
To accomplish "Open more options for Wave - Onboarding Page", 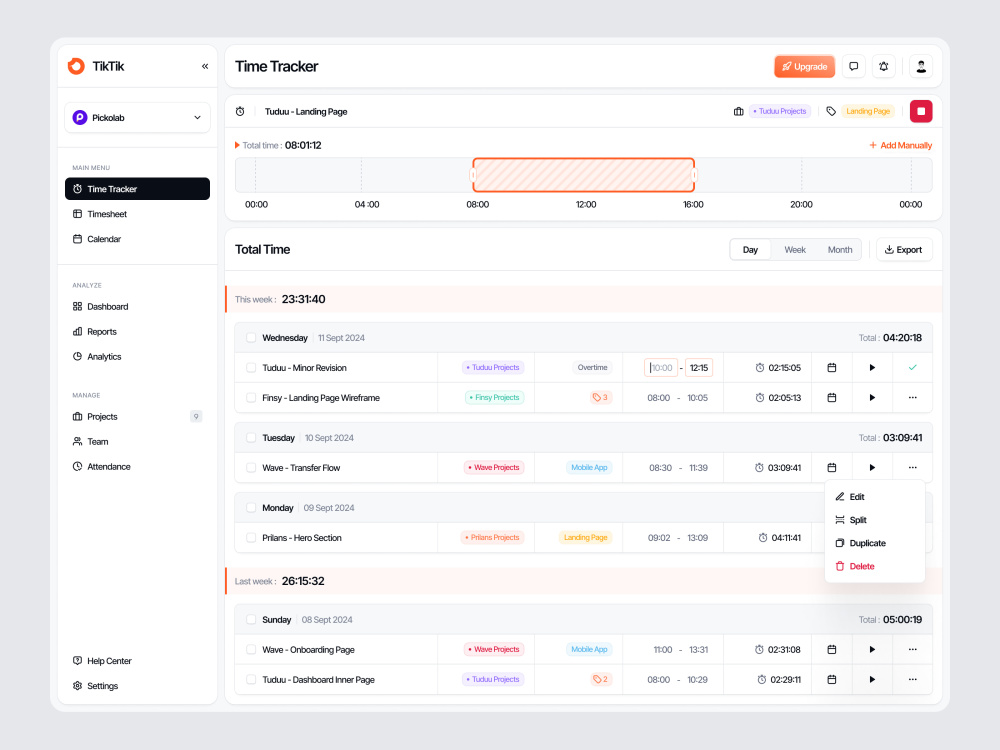I will point(913,650).
